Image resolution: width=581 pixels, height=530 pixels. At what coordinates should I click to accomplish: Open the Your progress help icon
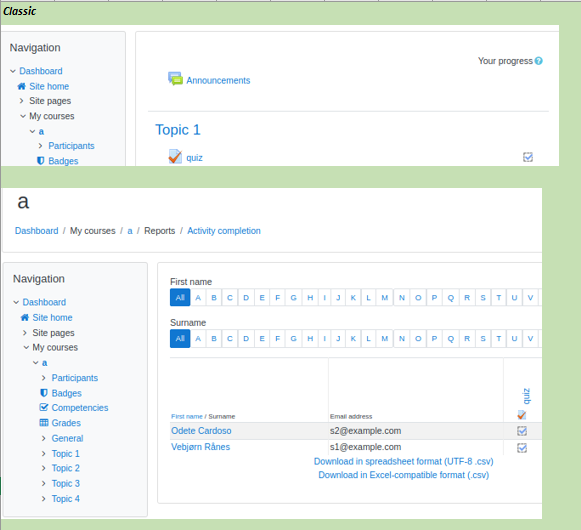click(539, 61)
